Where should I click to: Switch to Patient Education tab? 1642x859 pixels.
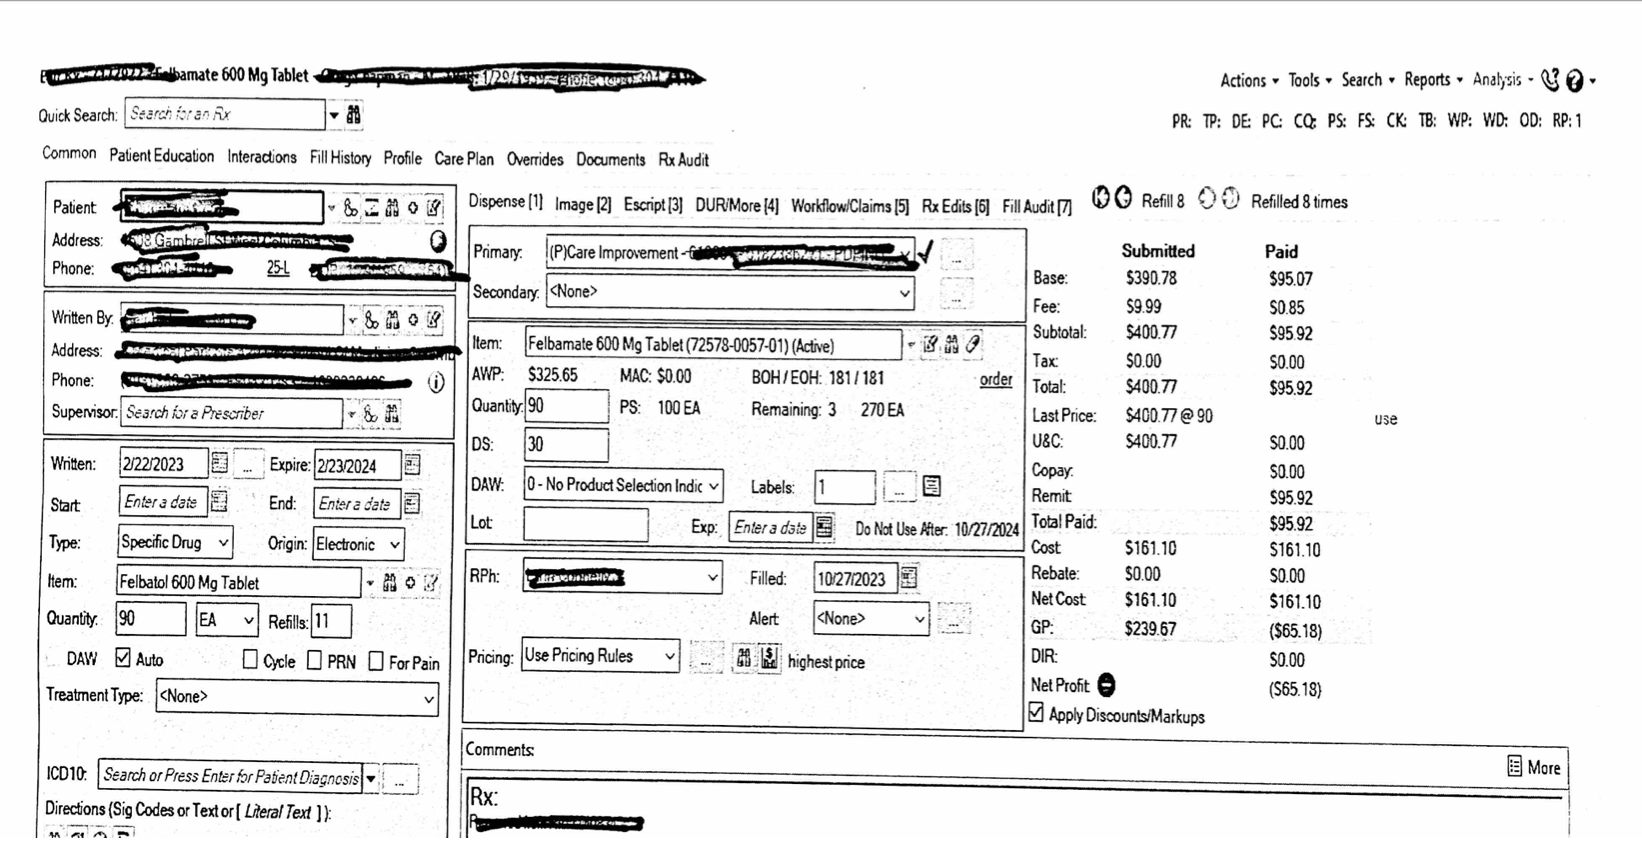pyautogui.click(x=161, y=156)
